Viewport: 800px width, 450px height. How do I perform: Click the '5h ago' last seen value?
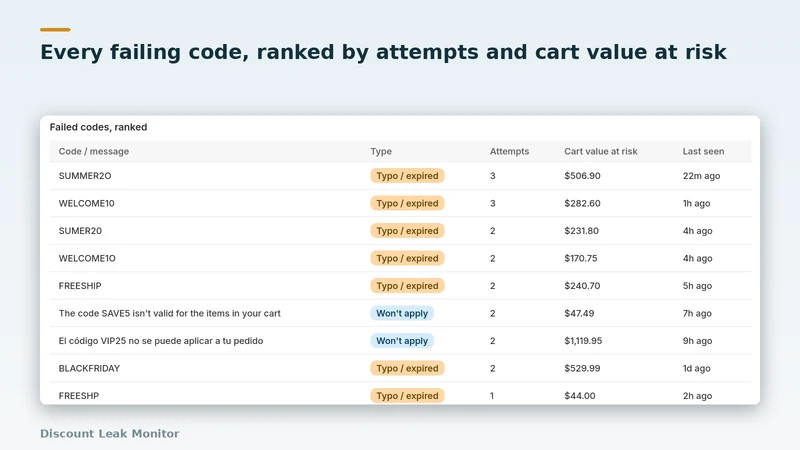click(x=697, y=286)
